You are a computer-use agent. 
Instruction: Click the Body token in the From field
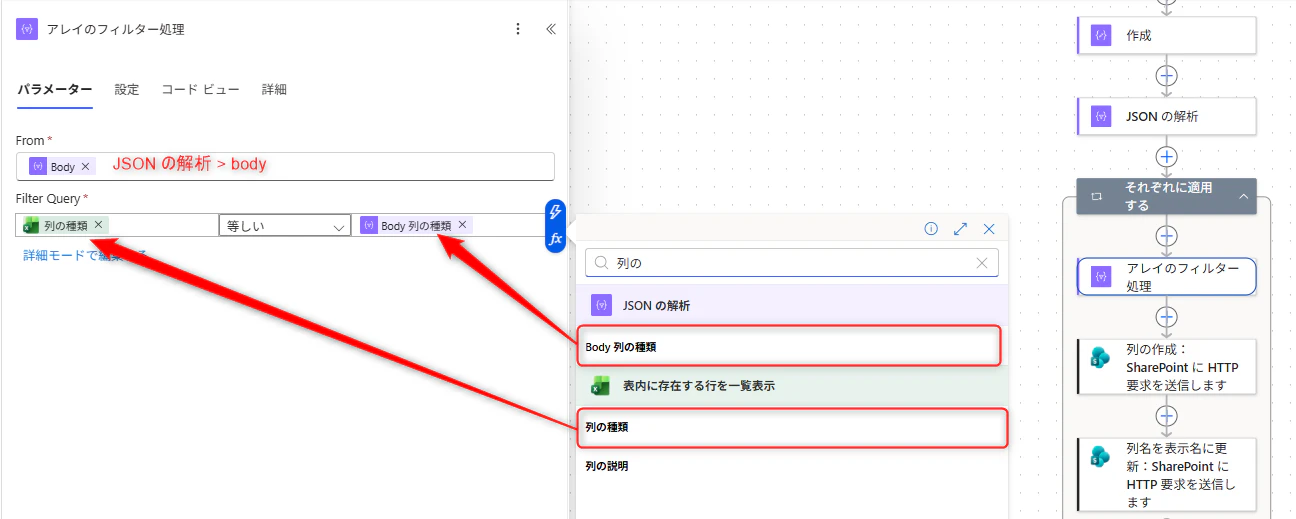pyautogui.click(x=62, y=166)
